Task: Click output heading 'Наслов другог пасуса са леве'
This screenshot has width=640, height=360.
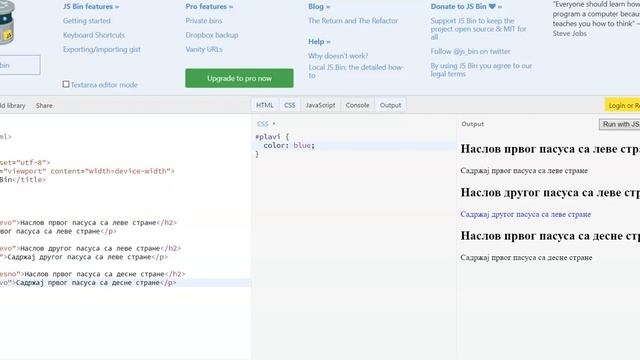Action: [x=550, y=192]
